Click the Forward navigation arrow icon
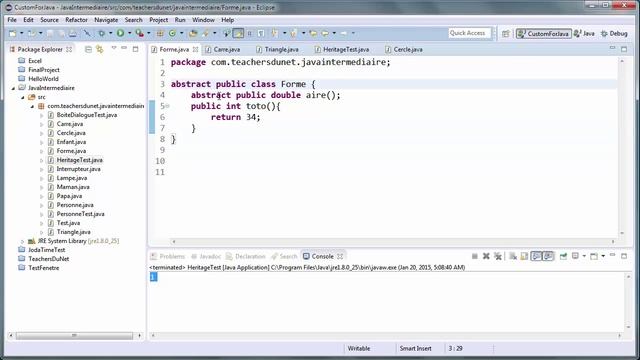 pyautogui.click(x=344, y=33)
